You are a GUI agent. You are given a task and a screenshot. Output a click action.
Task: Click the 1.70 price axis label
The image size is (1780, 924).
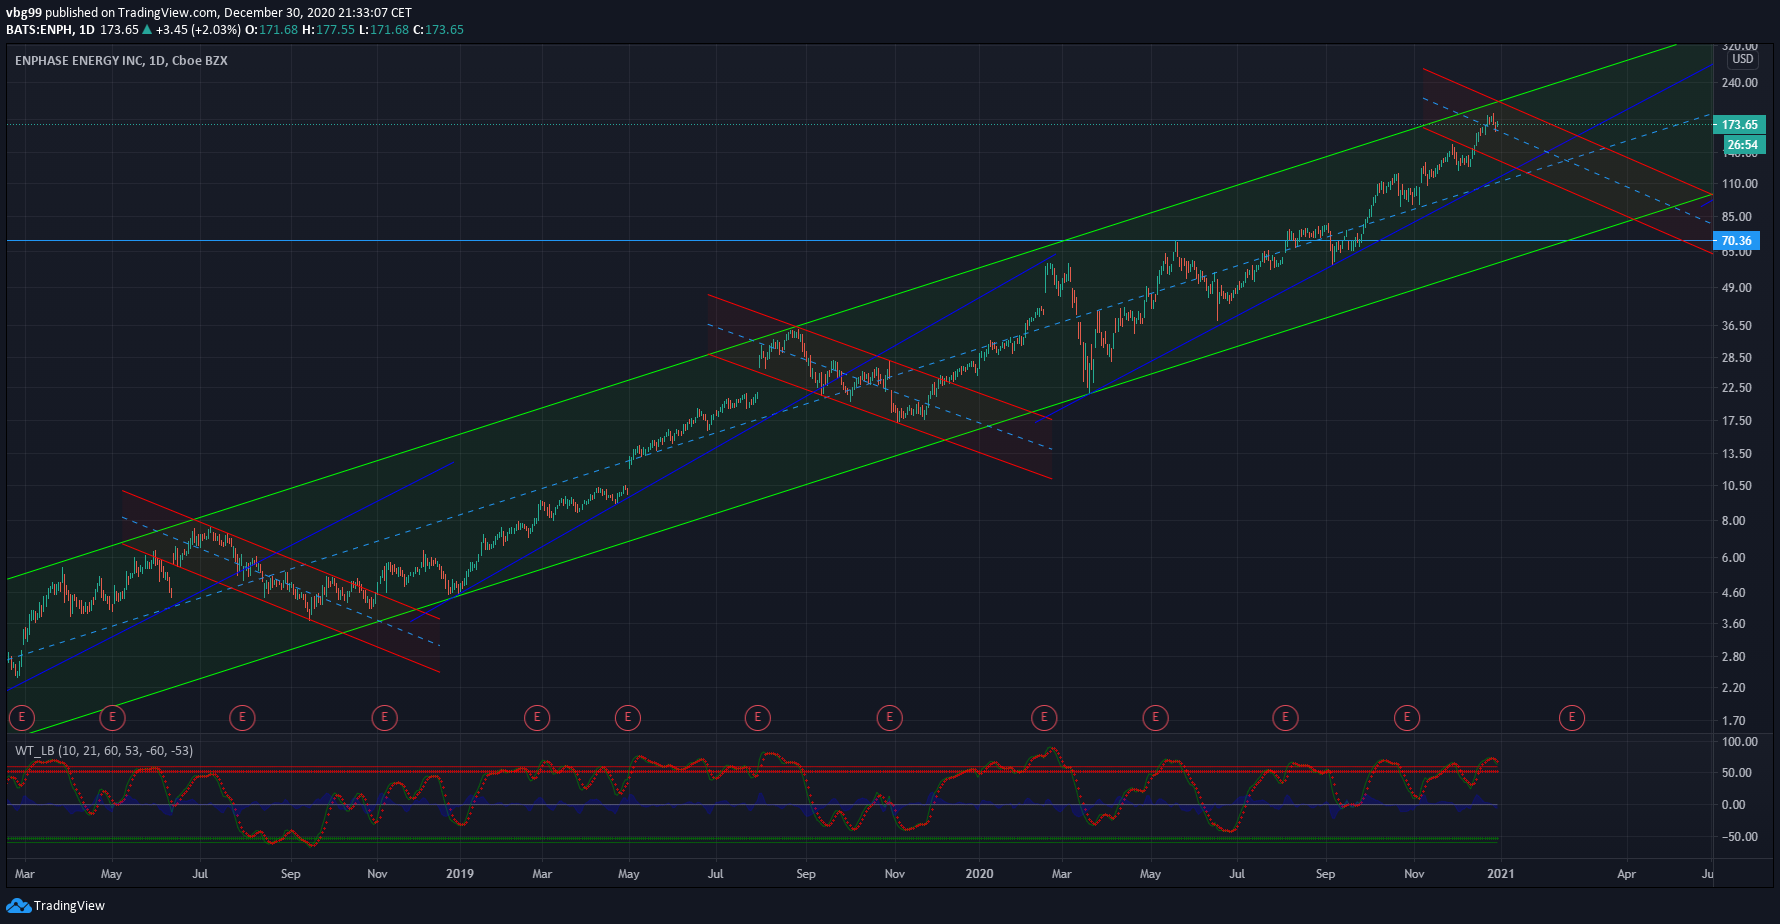pyautogui.click(x=1734, y=721)
